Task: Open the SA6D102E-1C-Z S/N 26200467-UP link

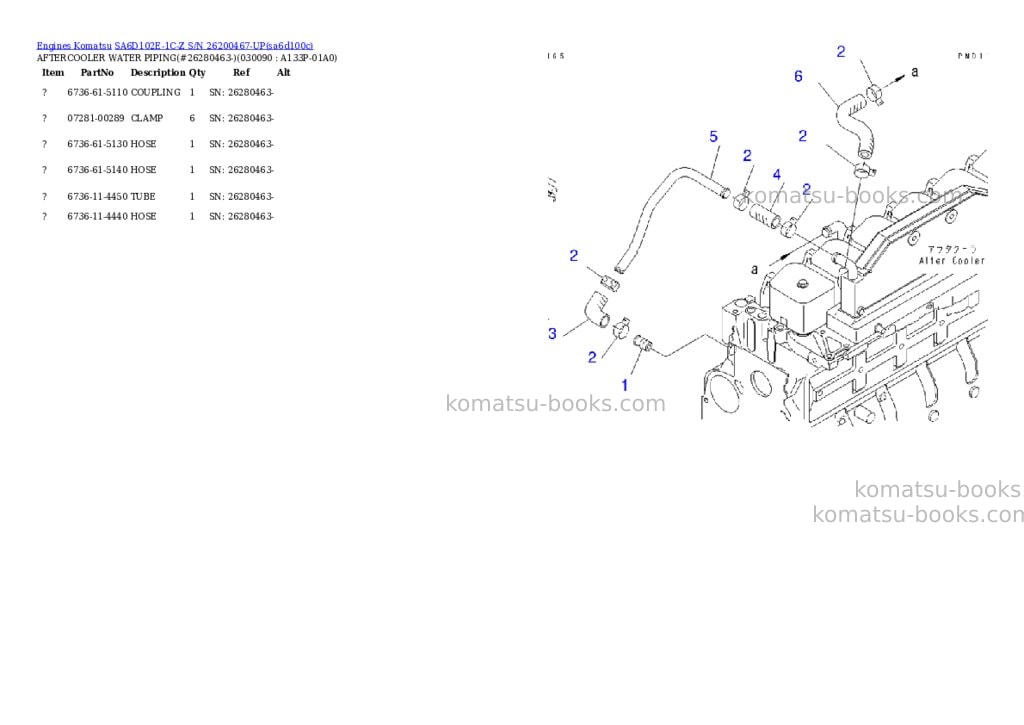Action: pos(214,45)
